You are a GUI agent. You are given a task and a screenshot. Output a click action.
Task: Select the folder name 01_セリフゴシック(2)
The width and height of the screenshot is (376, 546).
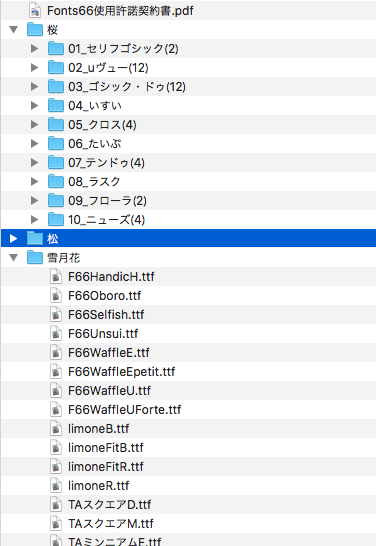click(x=123, y=49)
